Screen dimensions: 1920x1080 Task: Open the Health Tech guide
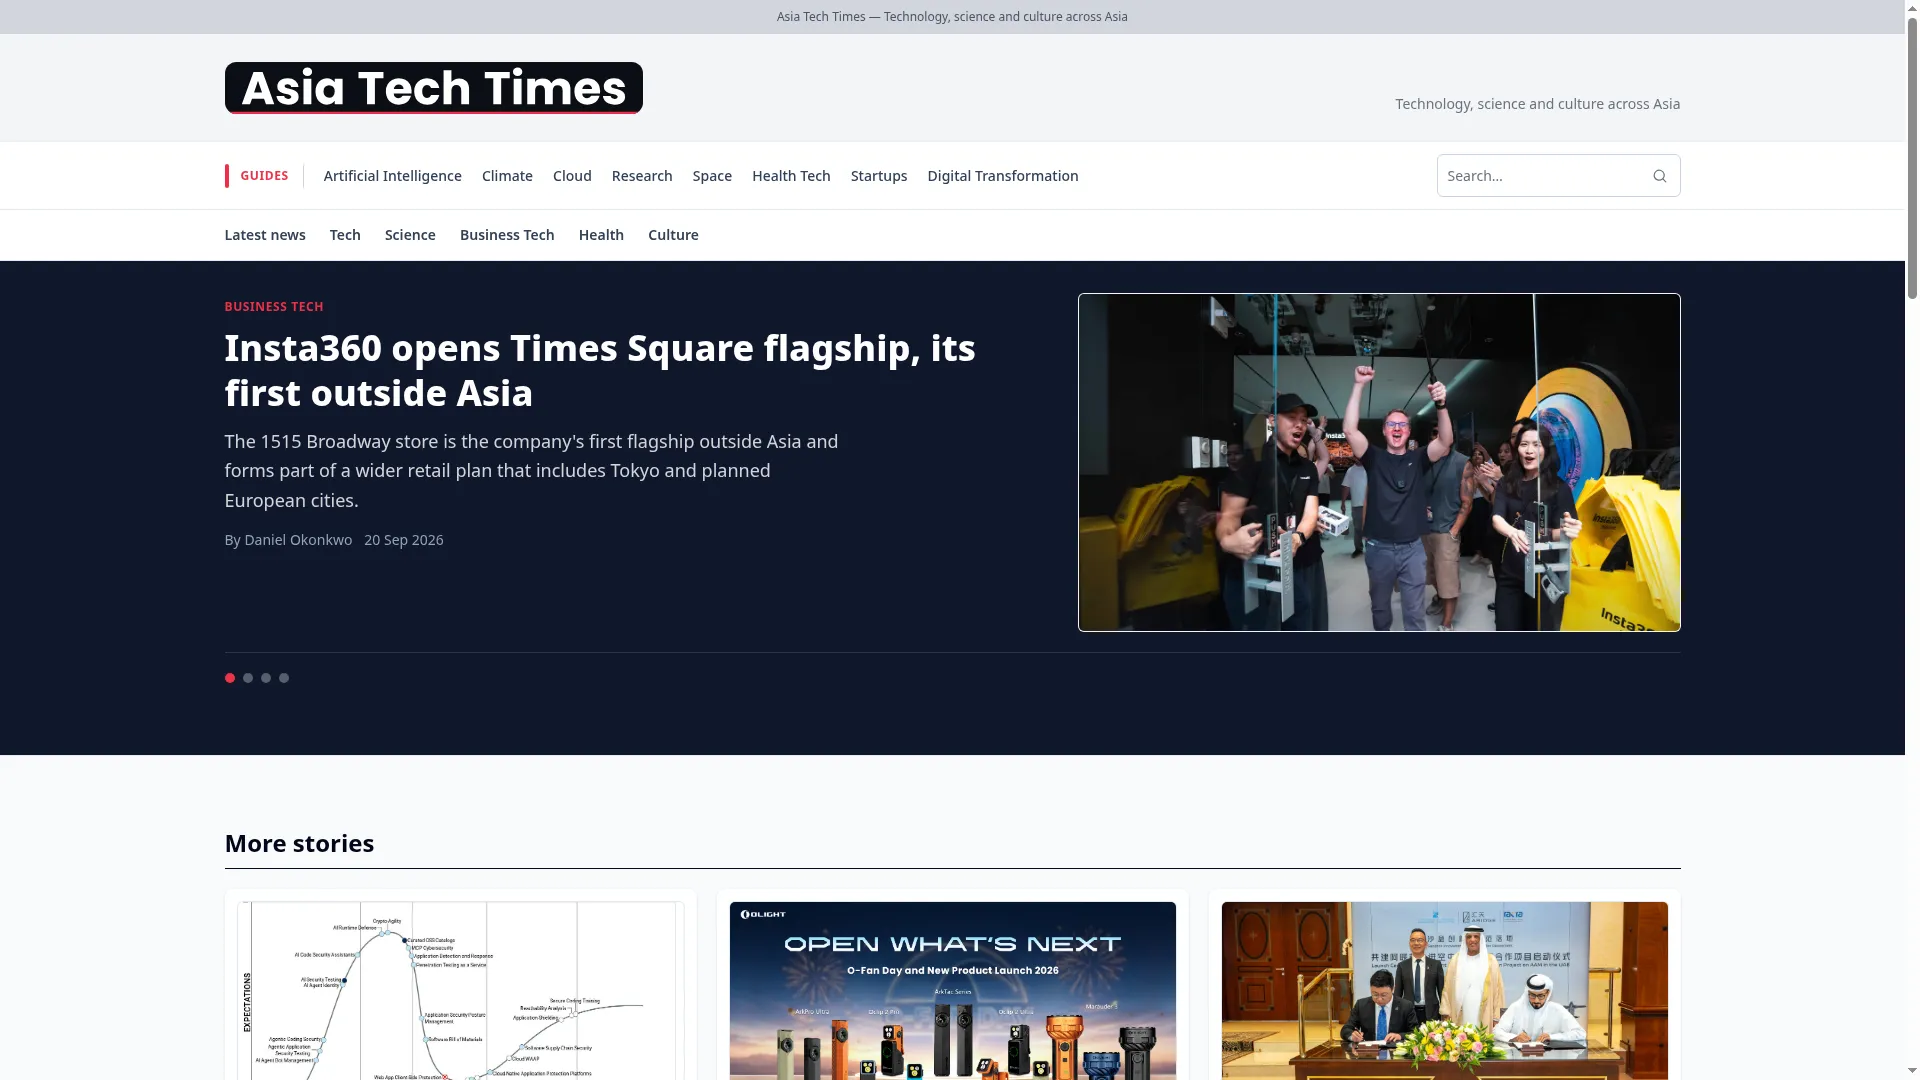tap(791, 176)
